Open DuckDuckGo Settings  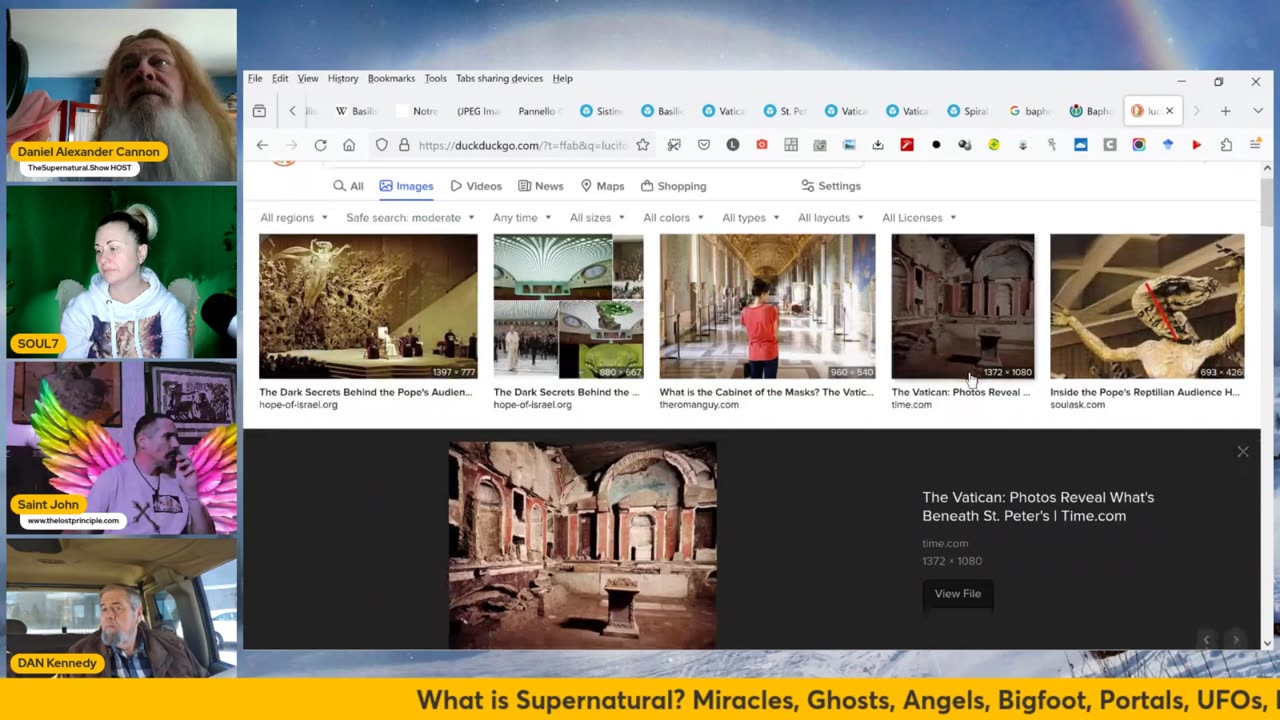831,186
